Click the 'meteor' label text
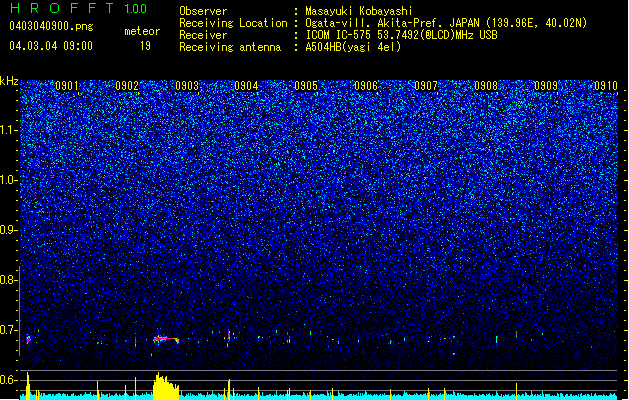 pos(142,31)
